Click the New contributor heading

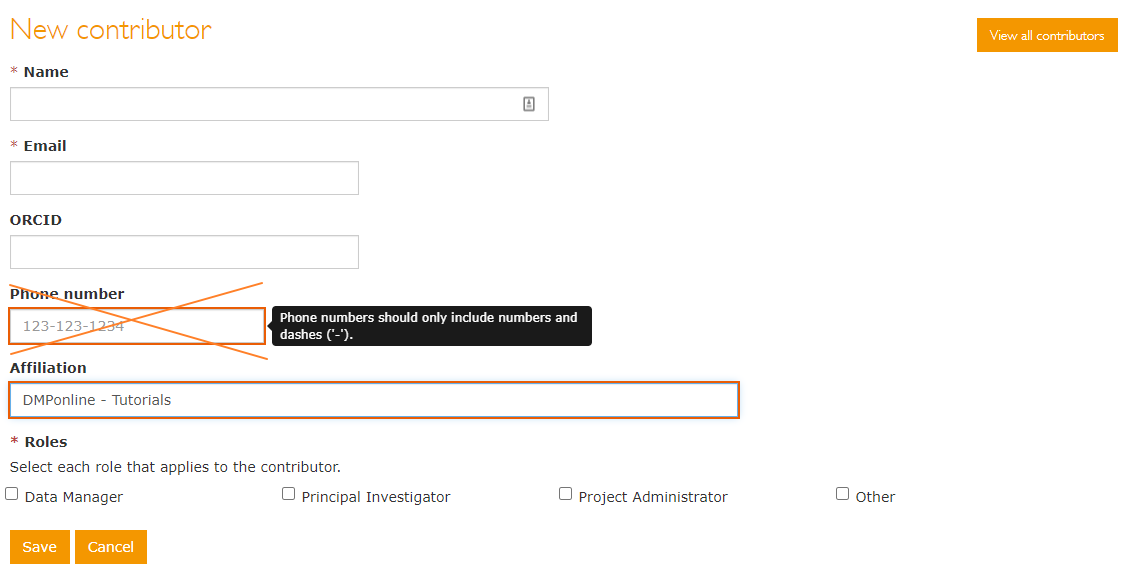tap(111, 29)
